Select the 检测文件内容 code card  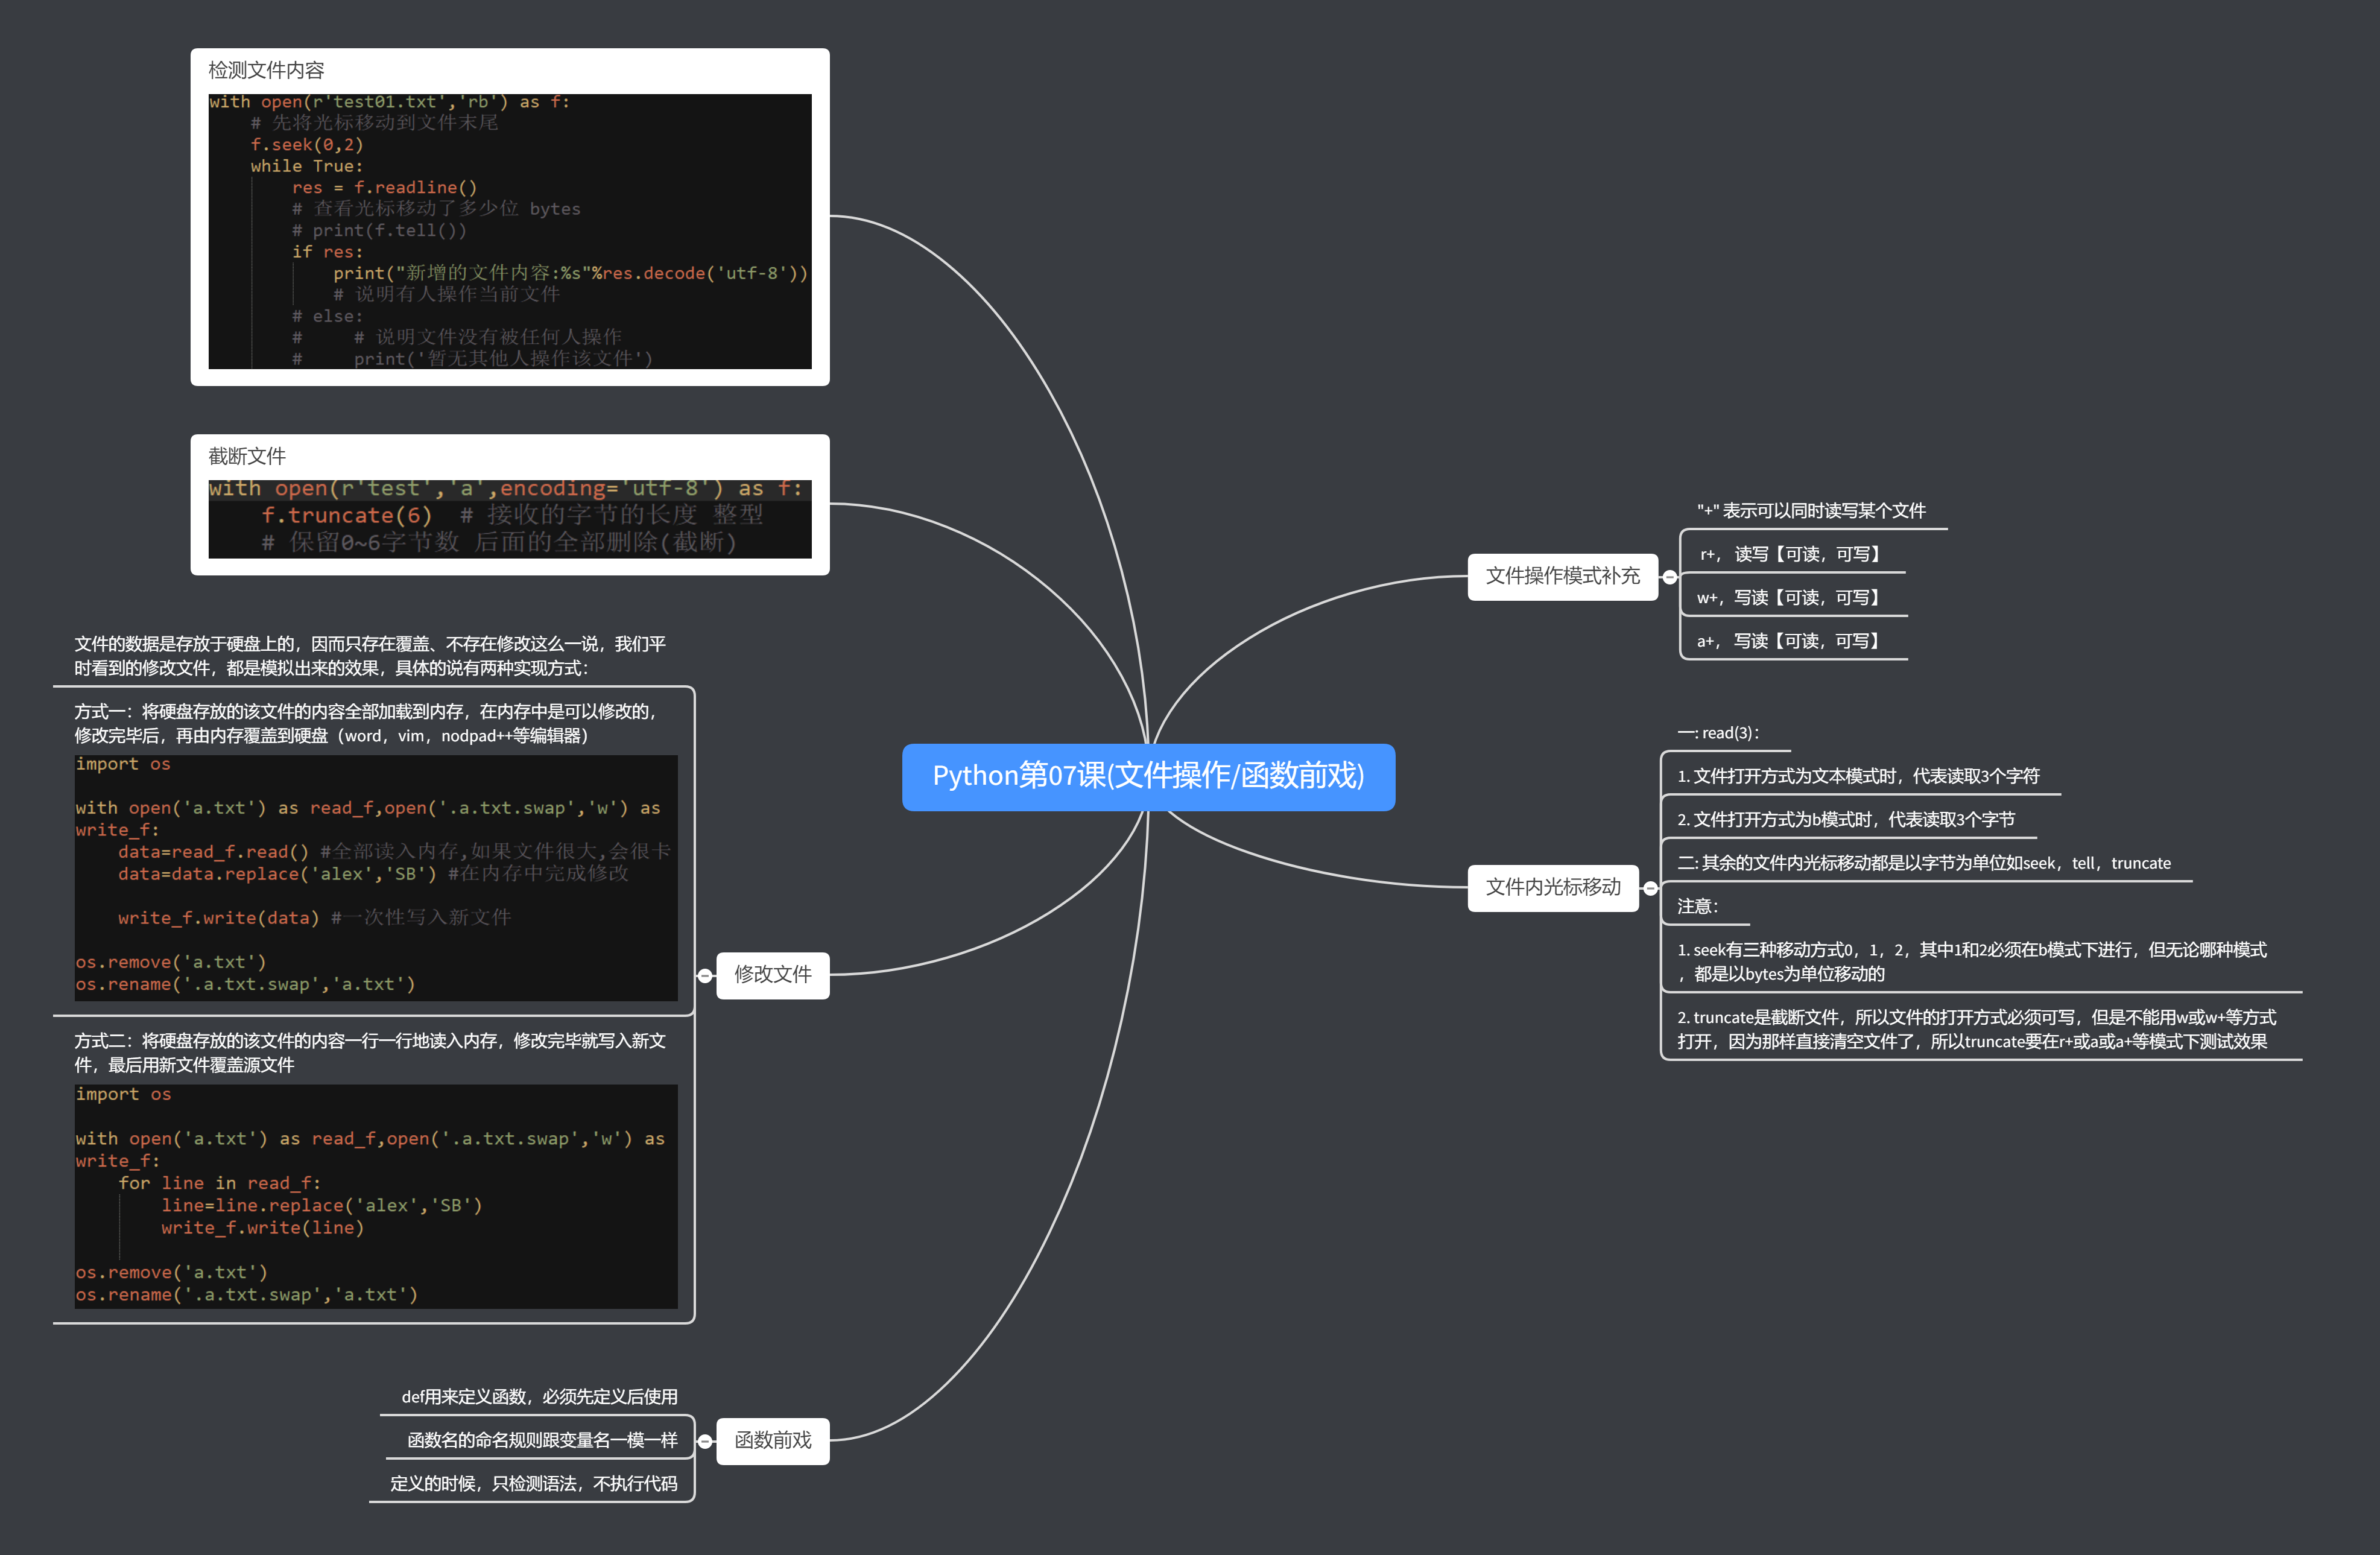(x=510, y=217)
